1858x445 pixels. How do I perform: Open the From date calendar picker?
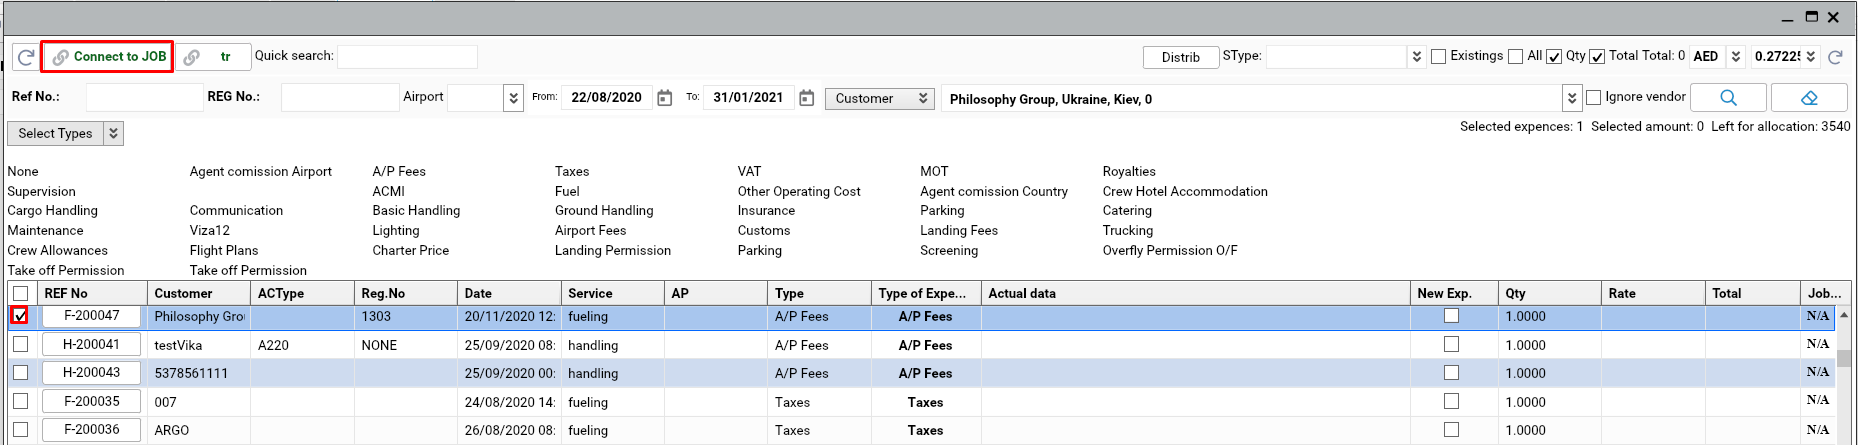[x=664, y=98]
